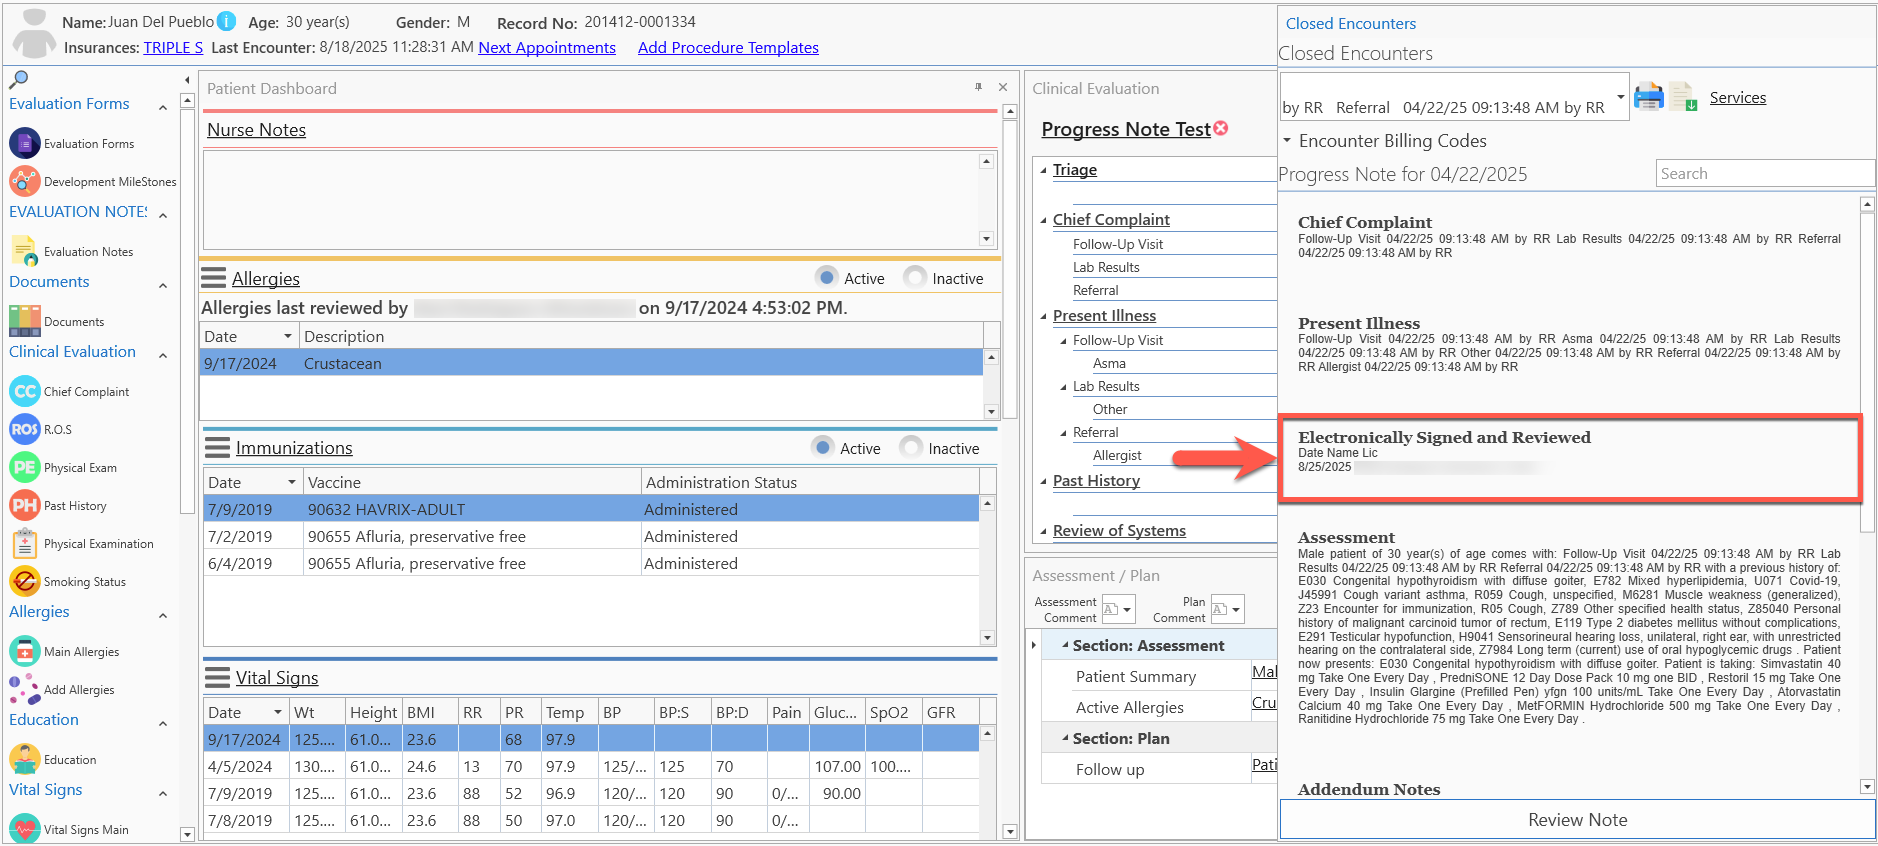Click the patient info icon beside Juan Del Pueblo
1878x846 pixels.
227,21
